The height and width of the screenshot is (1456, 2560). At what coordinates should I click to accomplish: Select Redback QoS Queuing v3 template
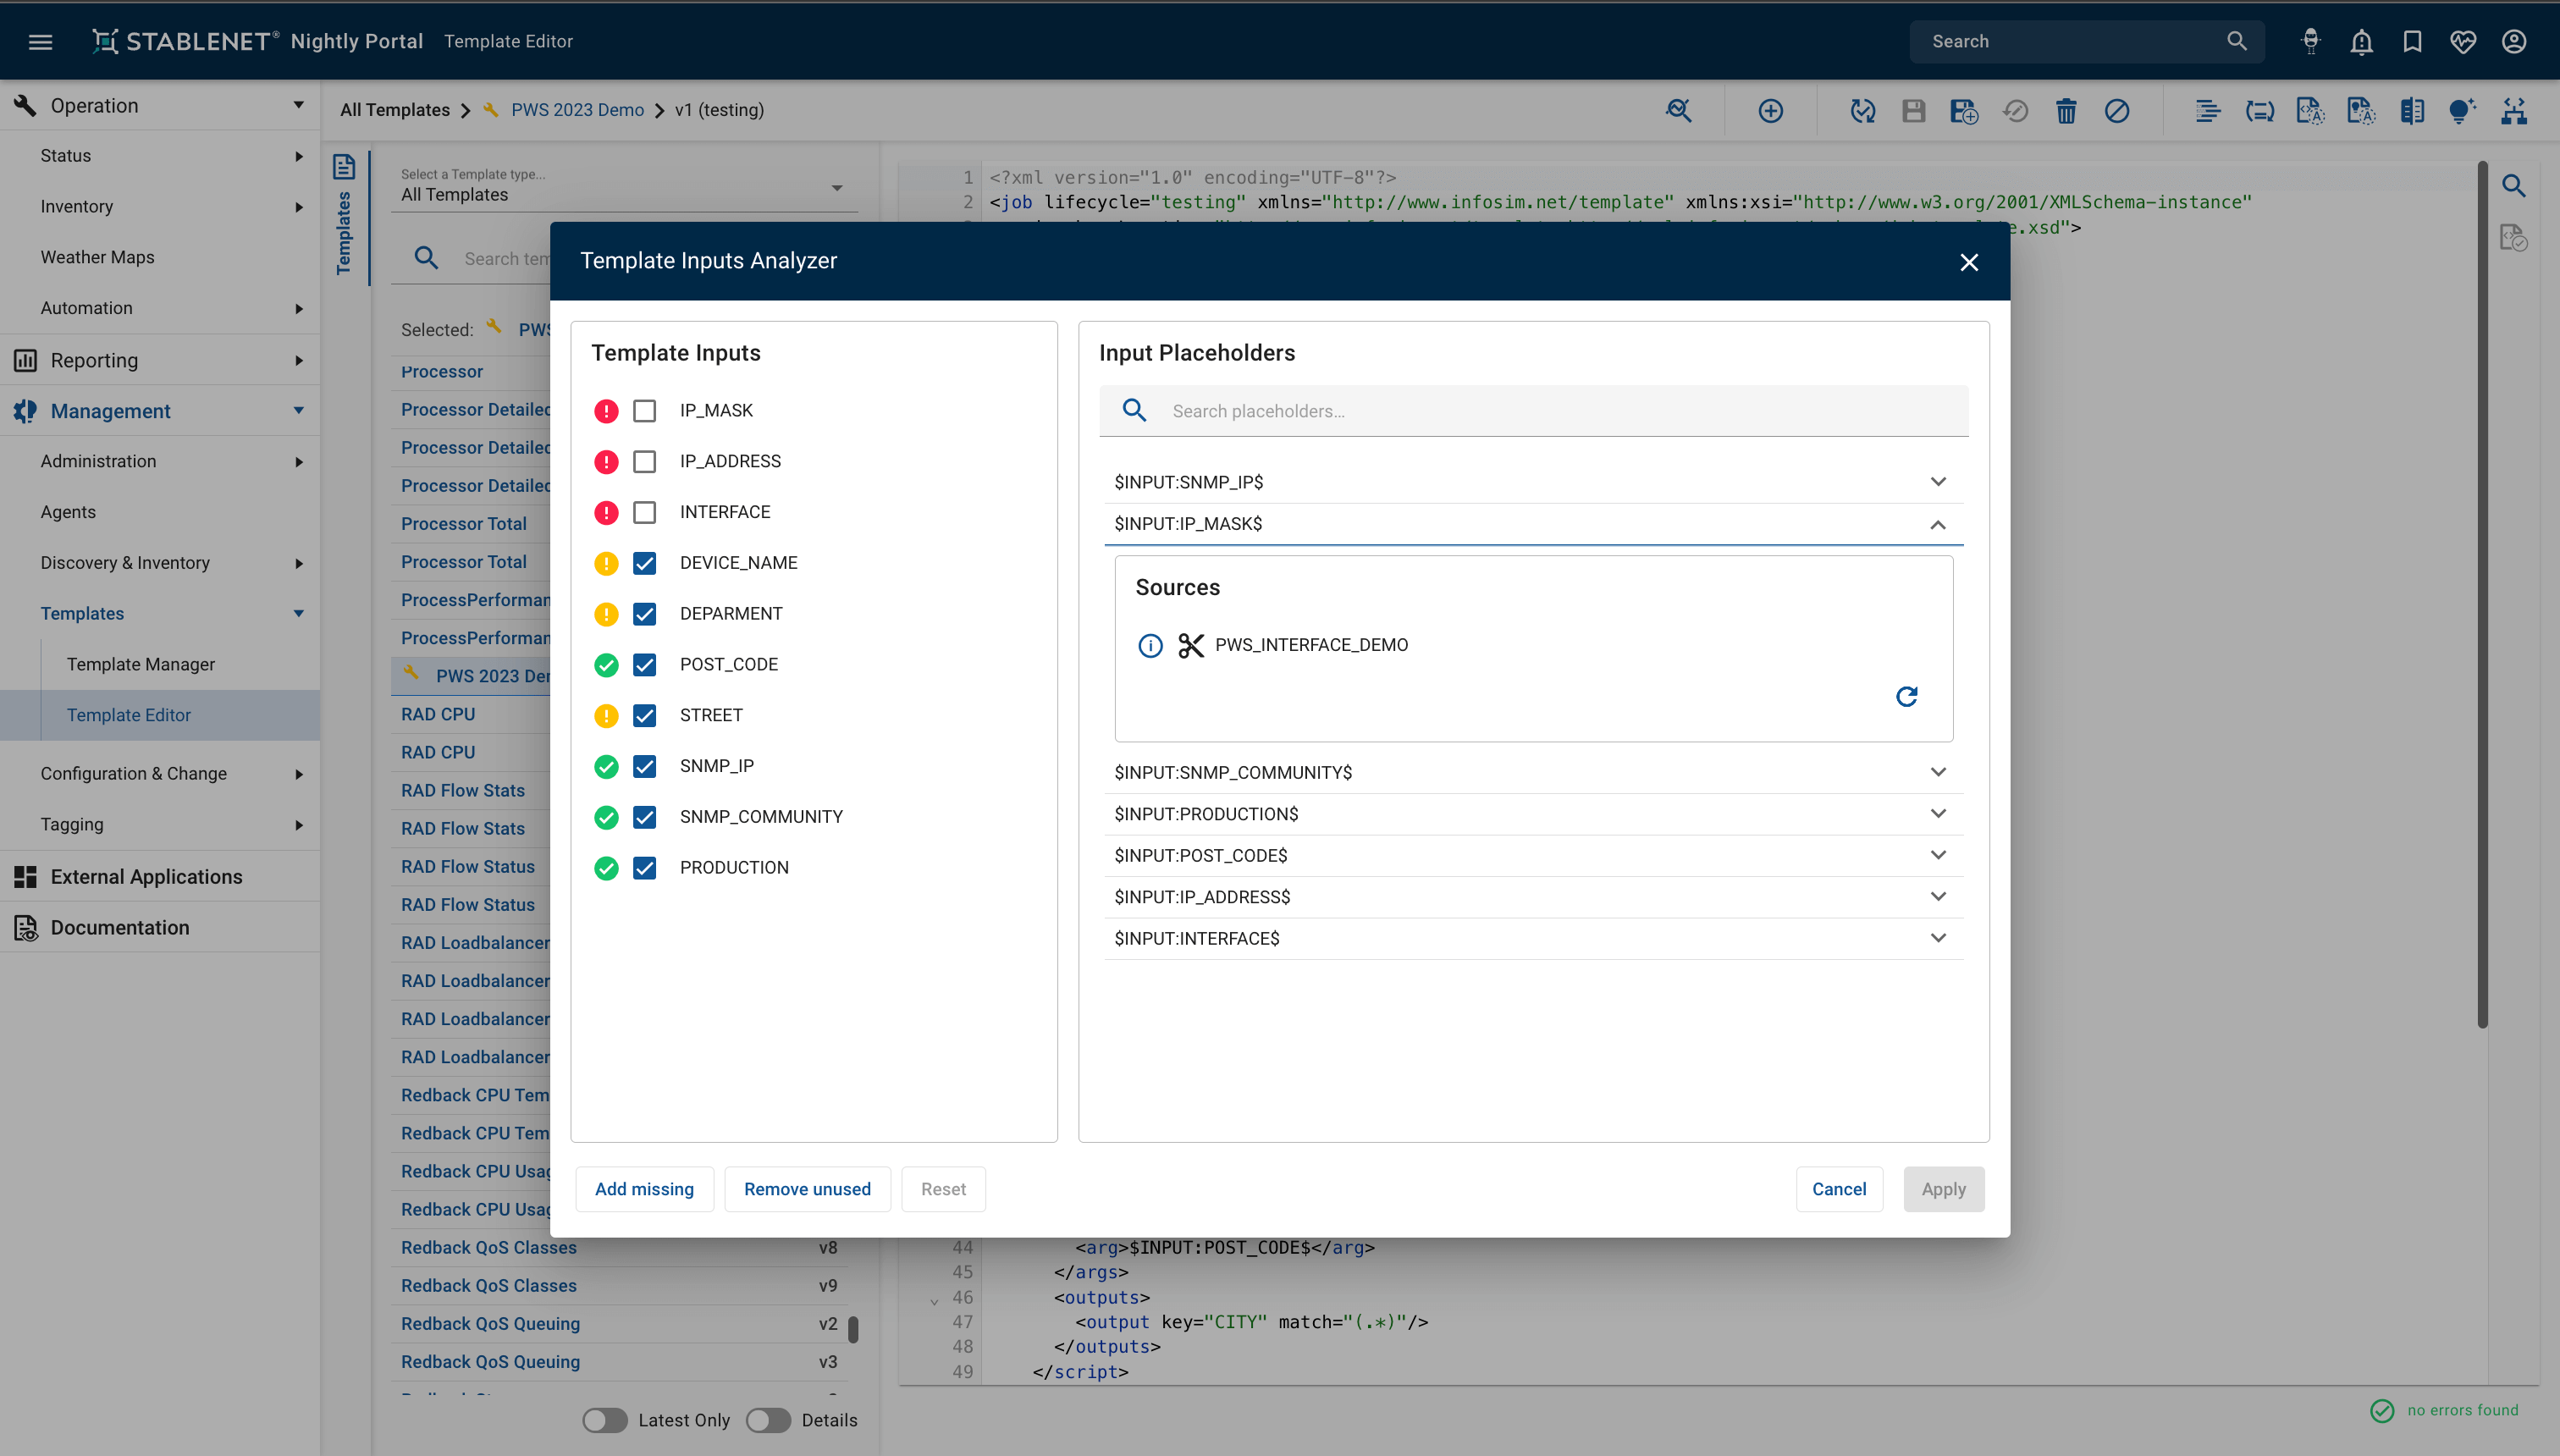coord(619,1361)
